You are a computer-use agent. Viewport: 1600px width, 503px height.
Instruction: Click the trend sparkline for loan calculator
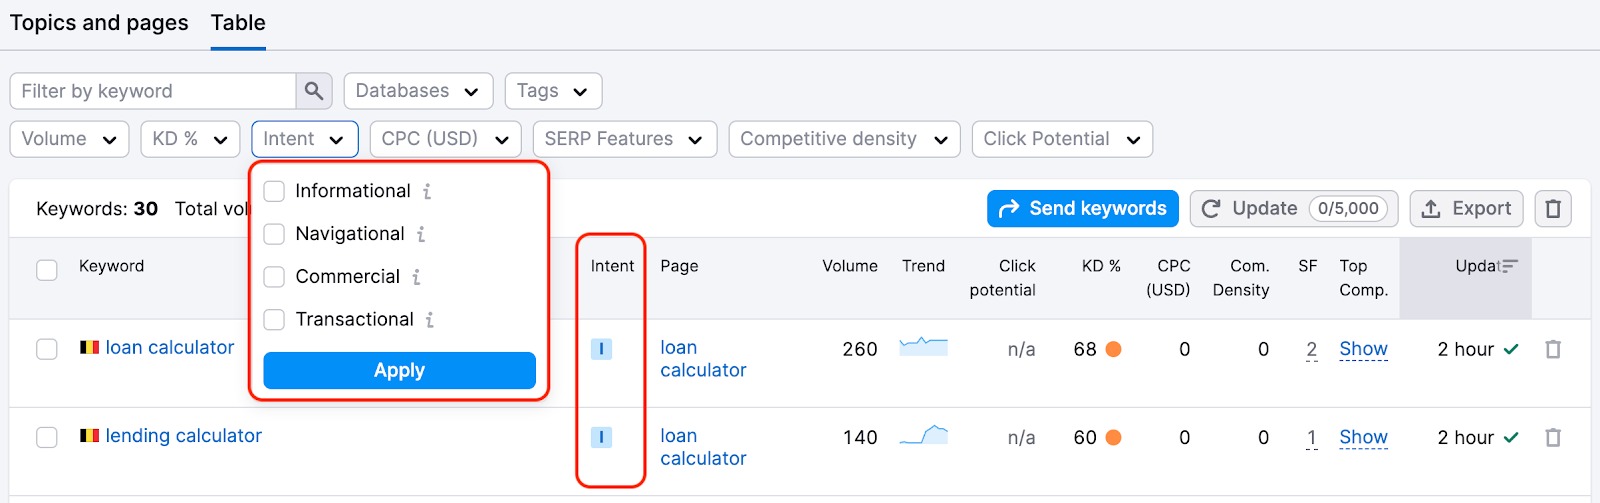click(x=923, y=347)
